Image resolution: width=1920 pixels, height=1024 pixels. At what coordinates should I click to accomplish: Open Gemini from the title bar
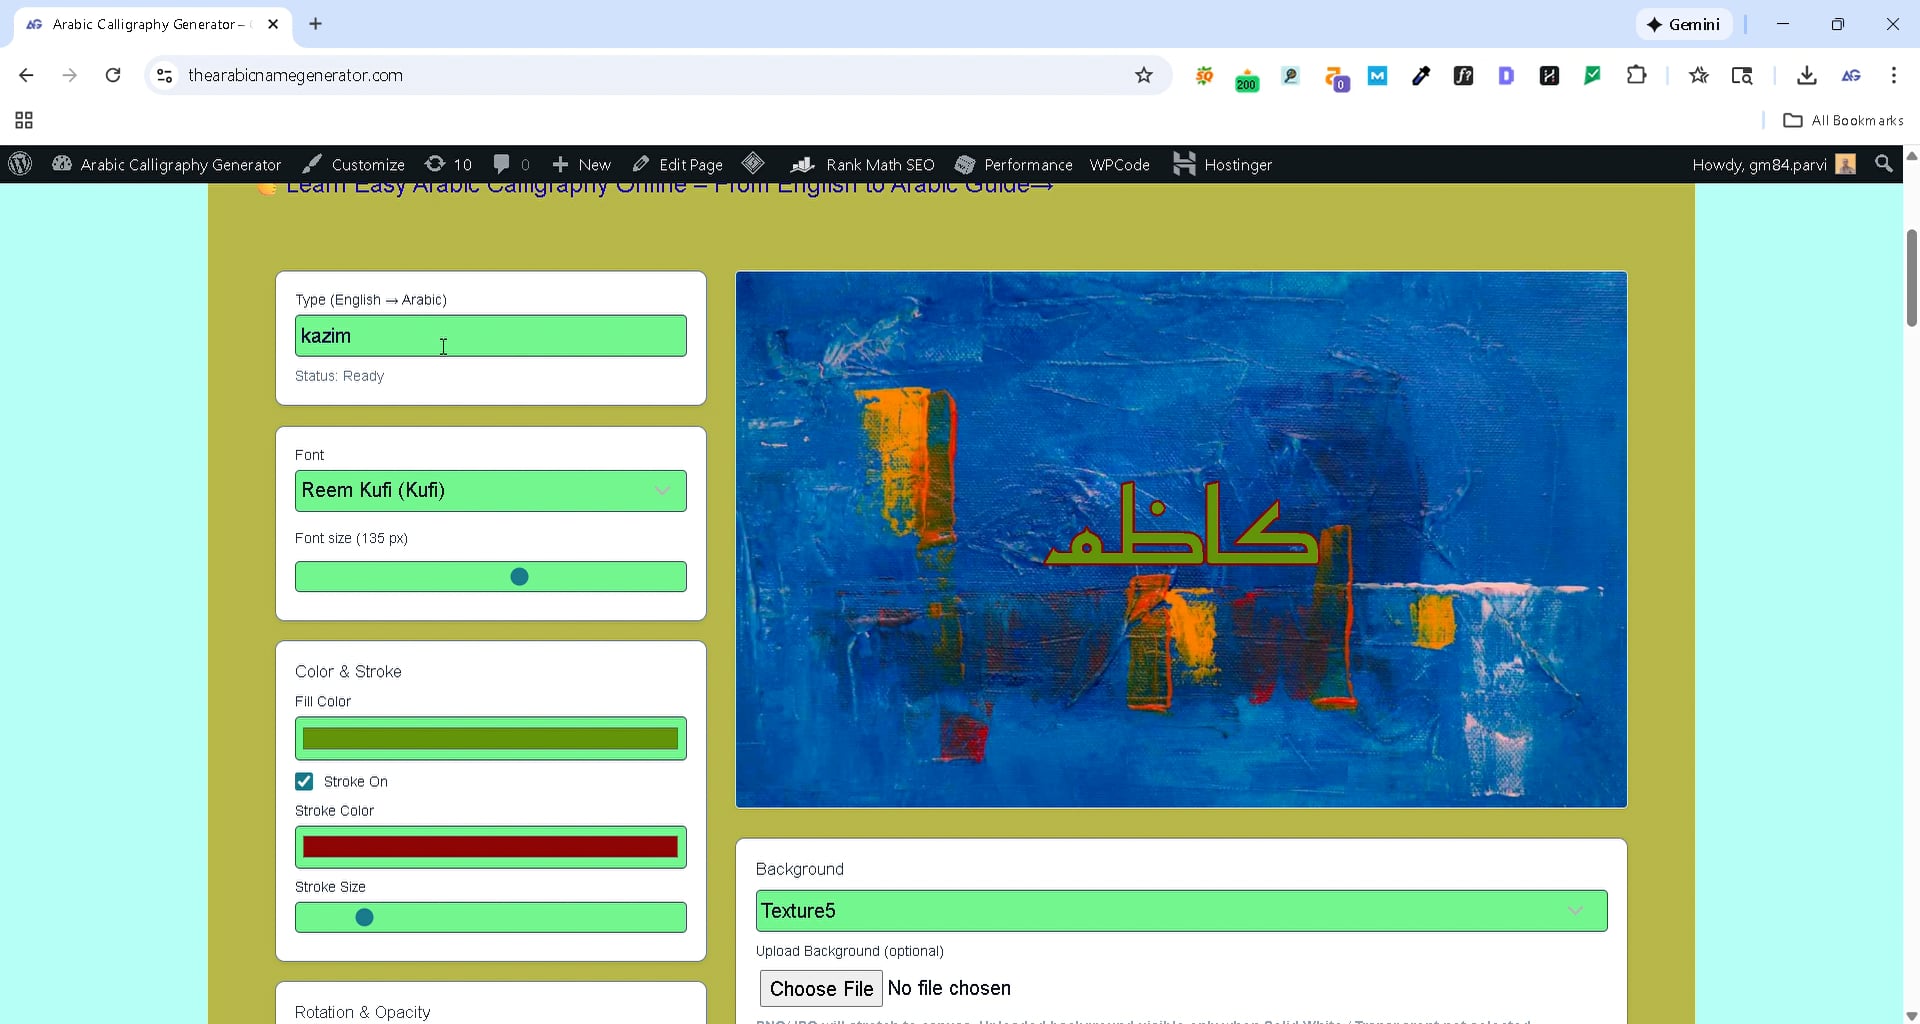pyautogui.click(x=1684, y=24)
